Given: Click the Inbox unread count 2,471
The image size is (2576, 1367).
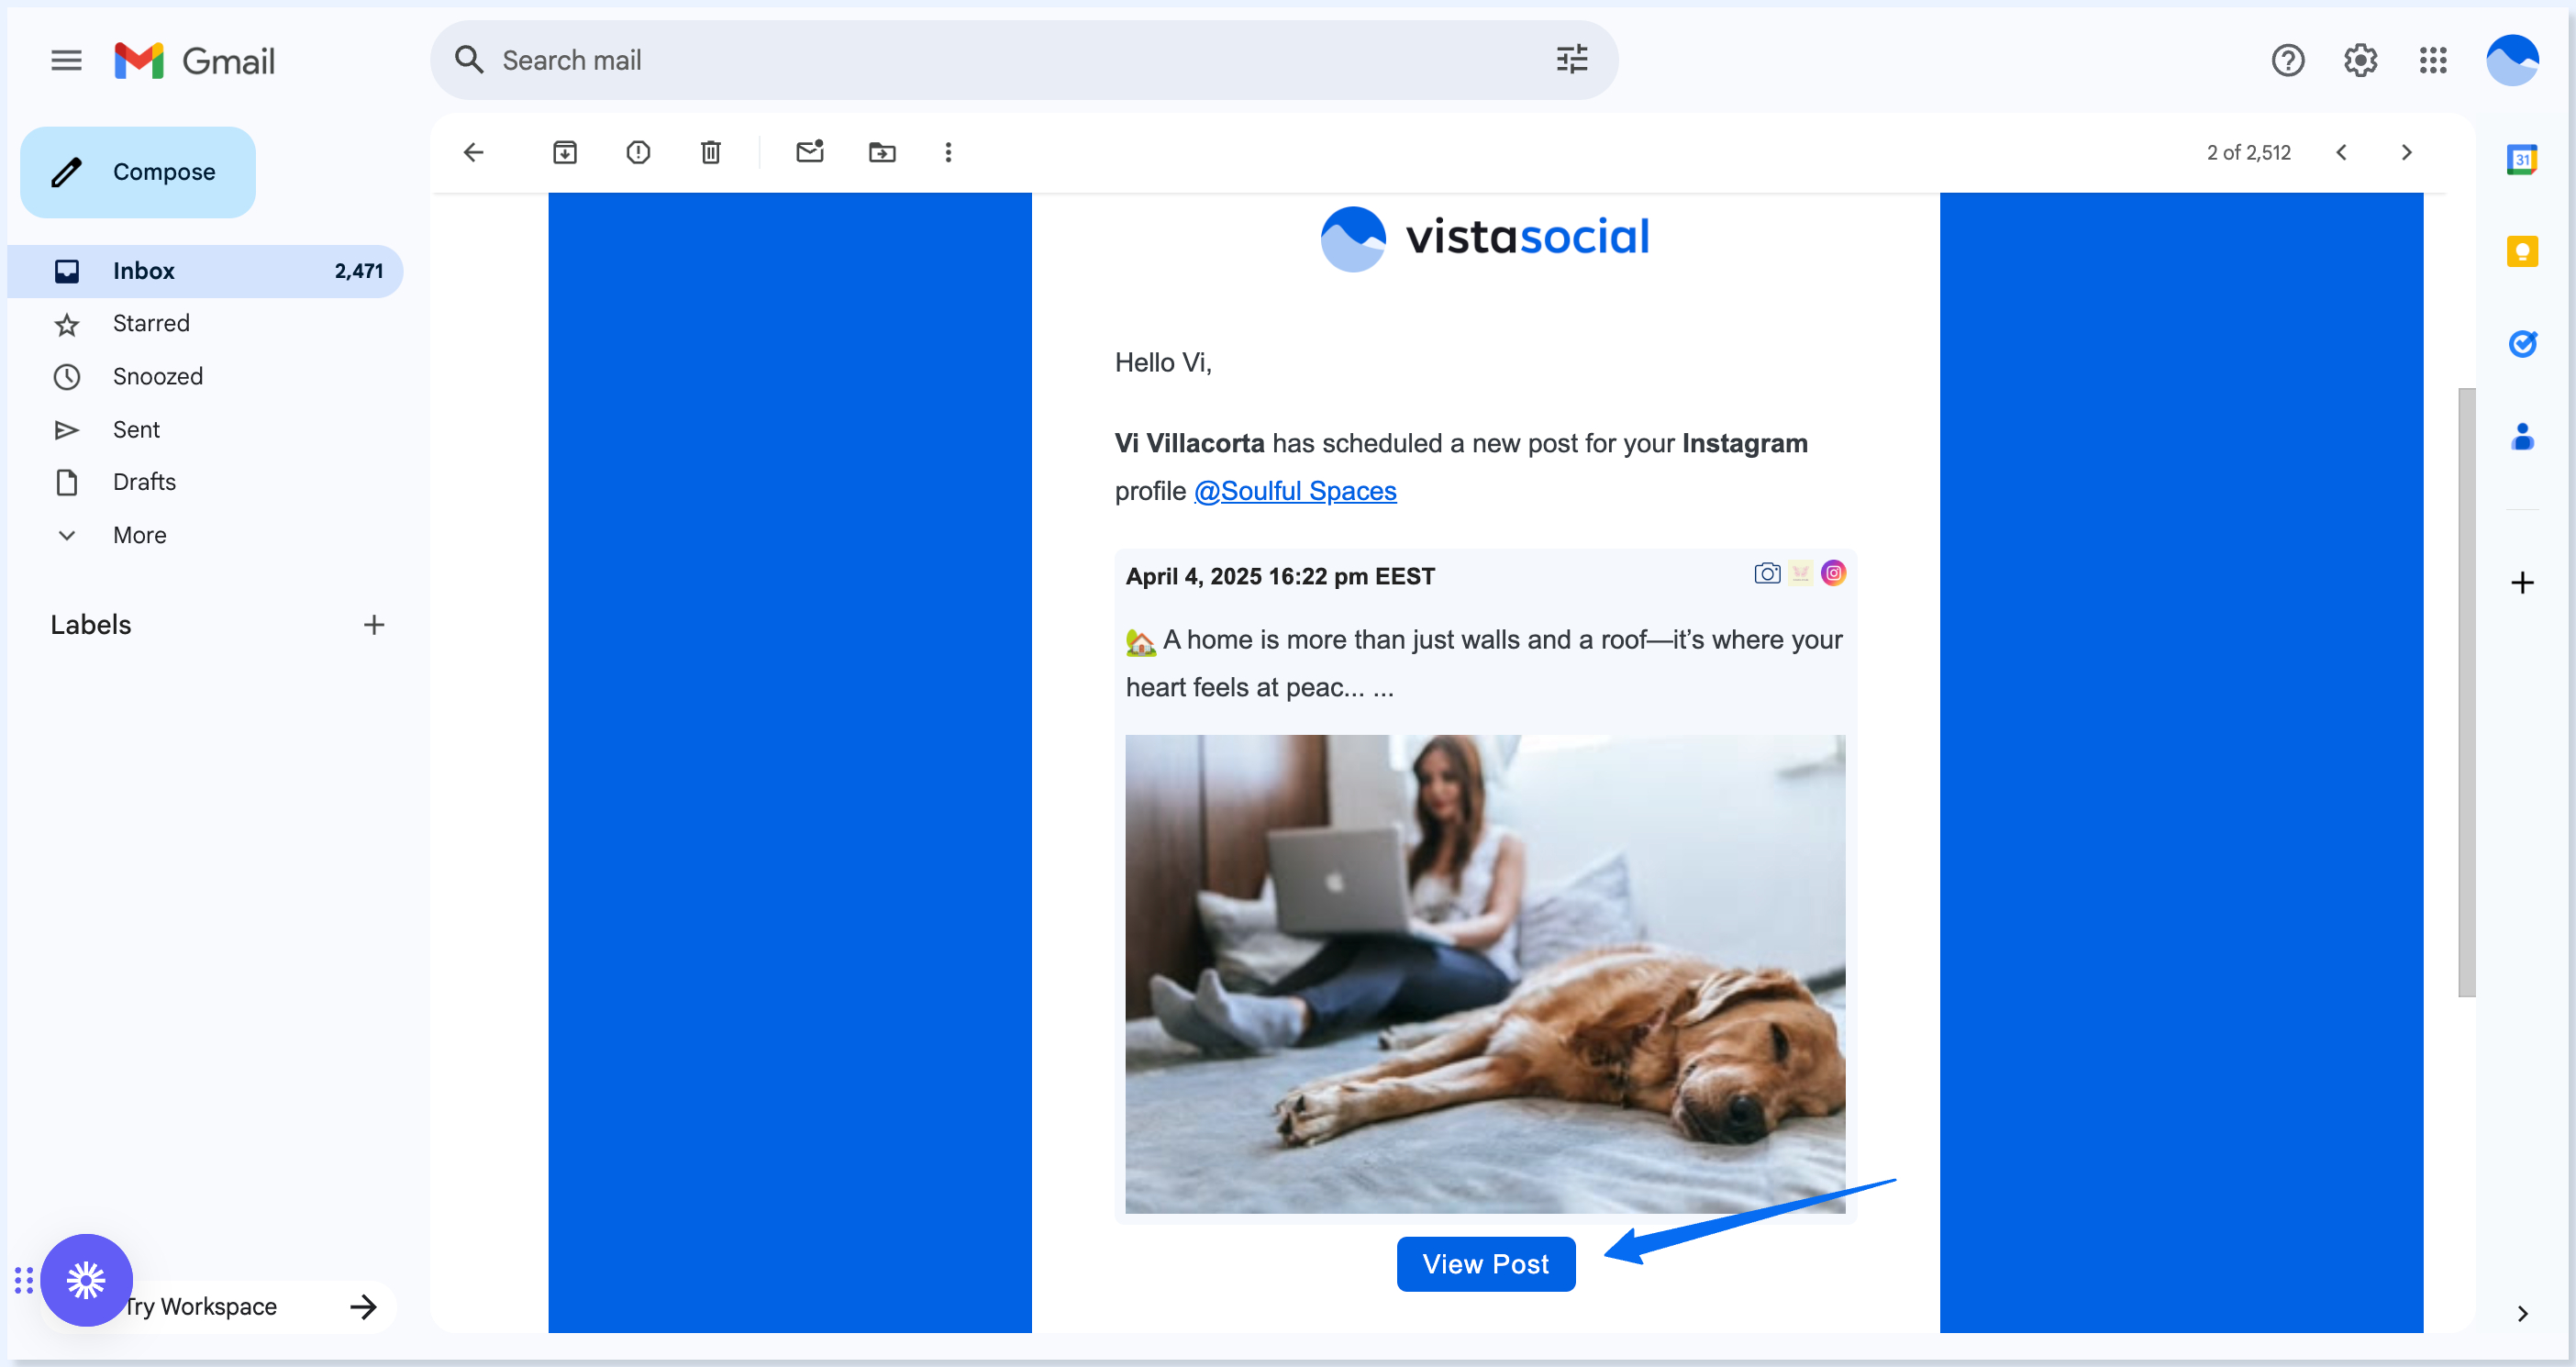Looking at the screenshot, I should 359,271.
